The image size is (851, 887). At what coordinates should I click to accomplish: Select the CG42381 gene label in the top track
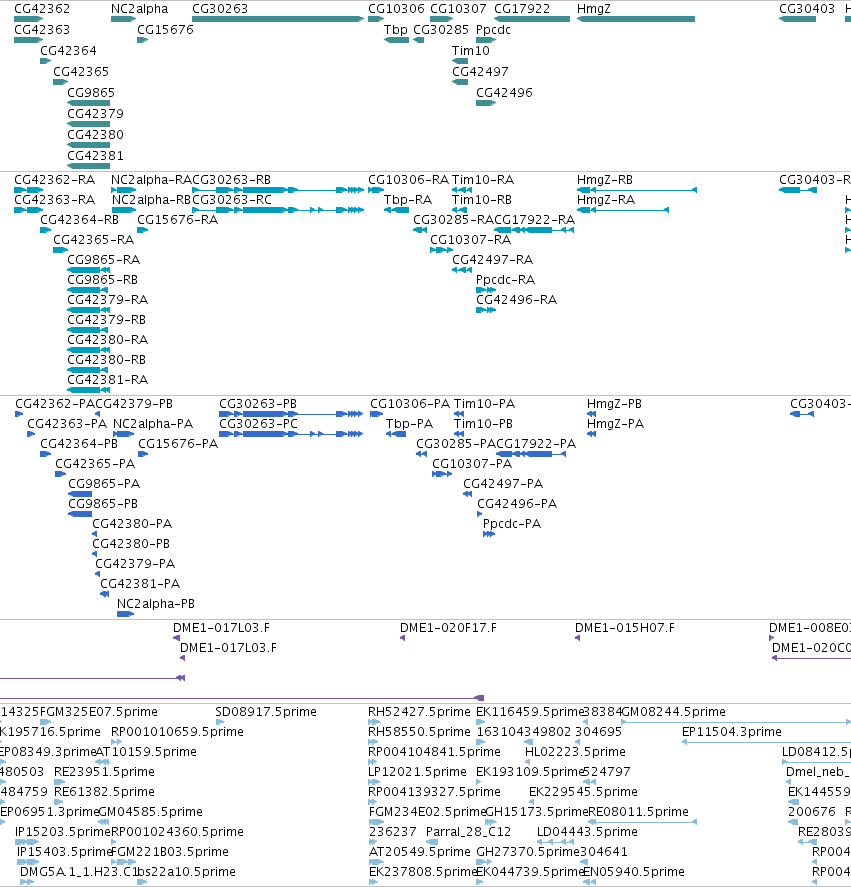coord(95,156)
